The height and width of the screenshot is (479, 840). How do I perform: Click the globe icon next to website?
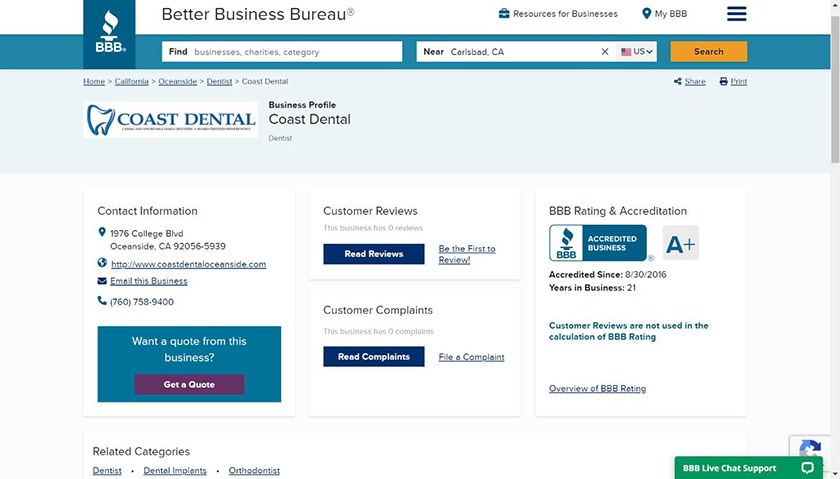[x=102, y=263]
